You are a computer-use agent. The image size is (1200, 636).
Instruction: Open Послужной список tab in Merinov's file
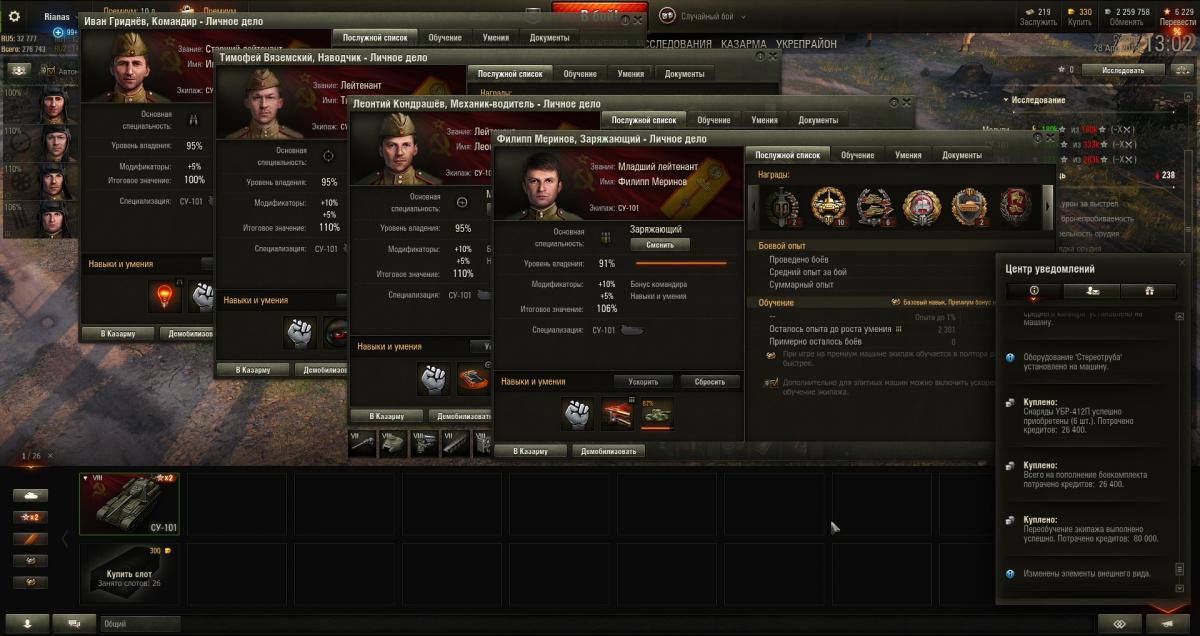point(787,155)
